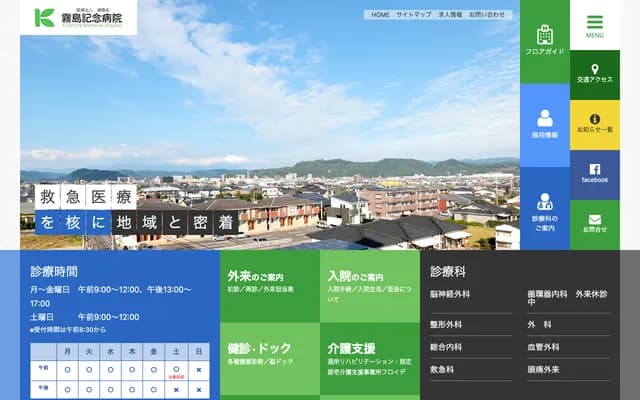Open the 外来のご案内 green tile

click(270, 282)
